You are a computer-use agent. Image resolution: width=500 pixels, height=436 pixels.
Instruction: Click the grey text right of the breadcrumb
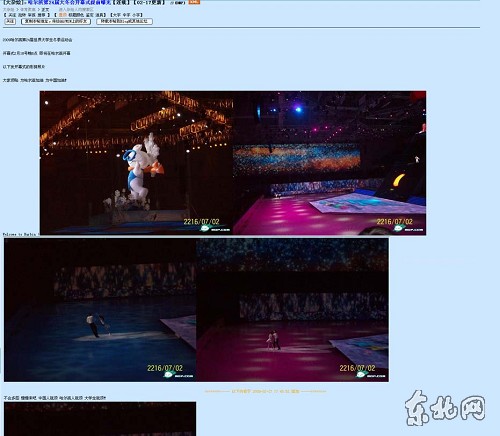click(76, 10)
